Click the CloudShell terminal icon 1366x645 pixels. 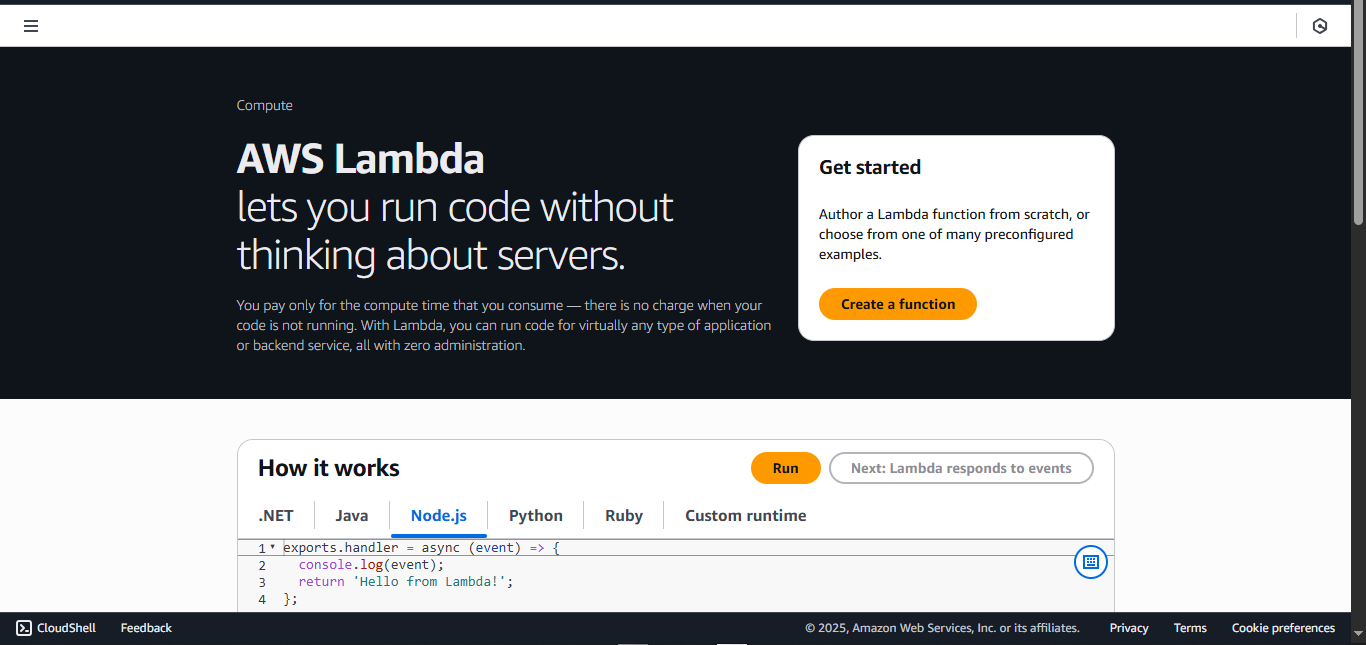coord(24,628)
